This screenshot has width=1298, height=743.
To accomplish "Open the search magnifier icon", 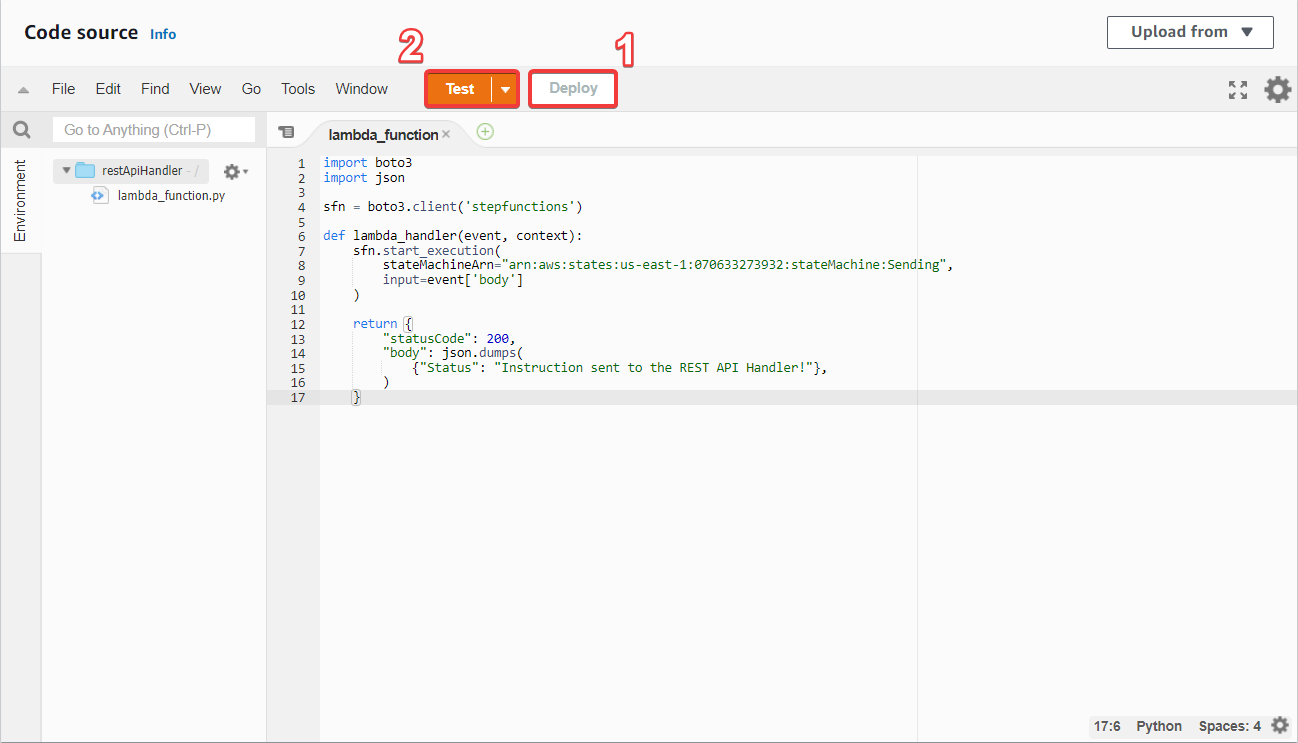I will coord(22,130).
